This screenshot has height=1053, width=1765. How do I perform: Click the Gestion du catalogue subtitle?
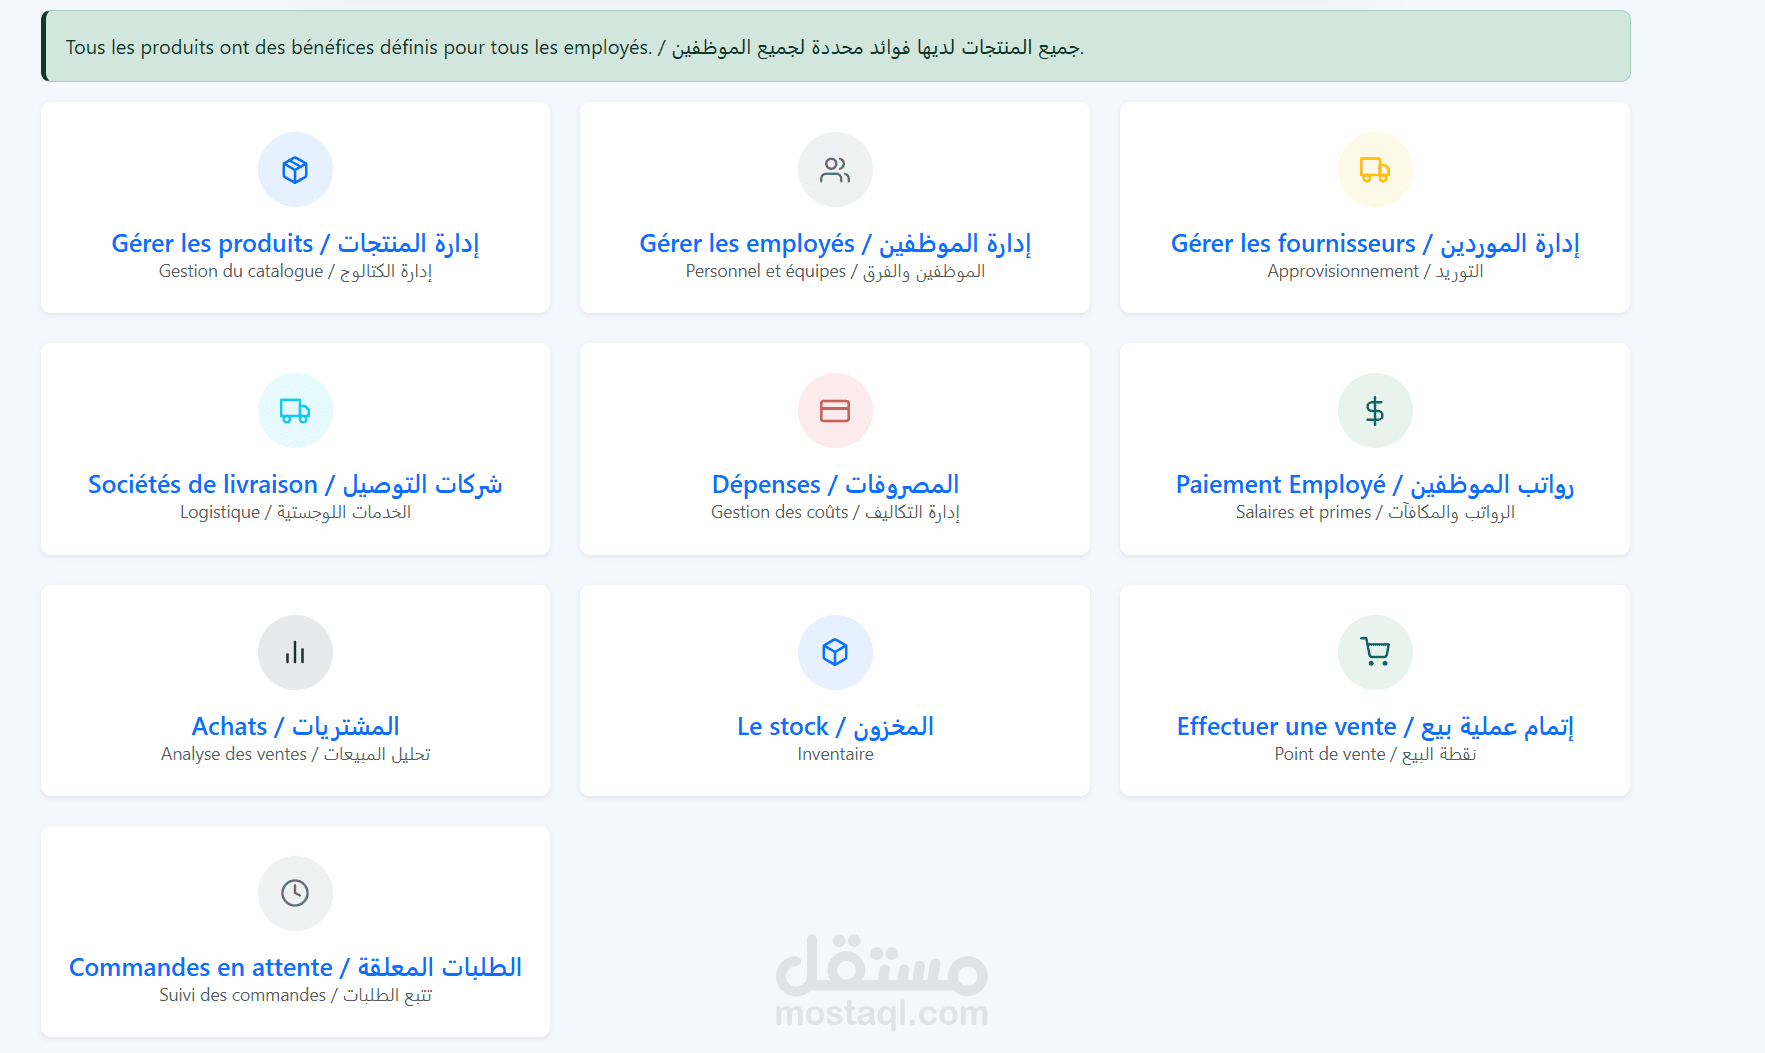coord(295,271)
